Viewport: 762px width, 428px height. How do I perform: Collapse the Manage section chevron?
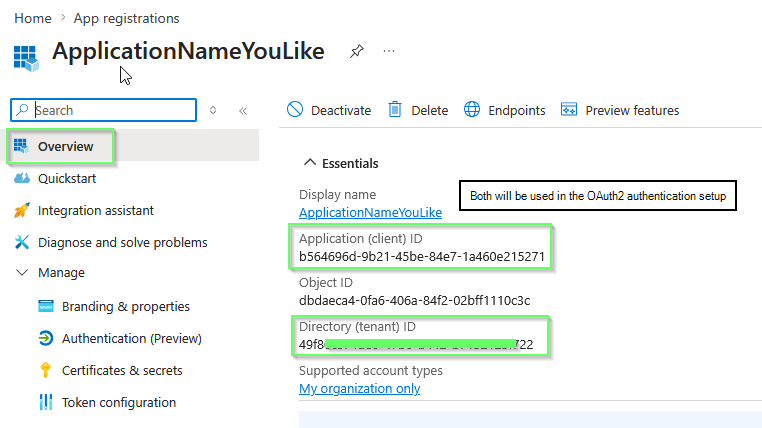(x=22, y=273)
